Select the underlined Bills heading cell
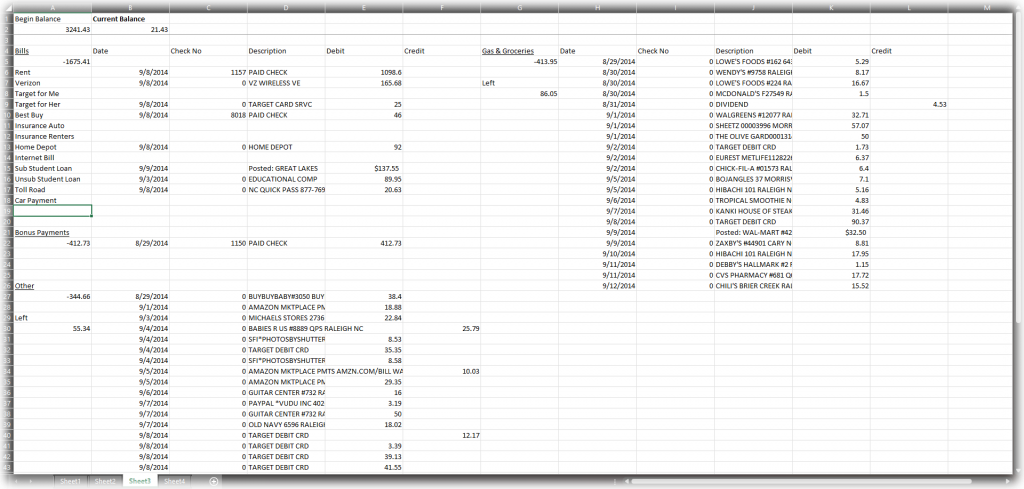 pos(52,51)
